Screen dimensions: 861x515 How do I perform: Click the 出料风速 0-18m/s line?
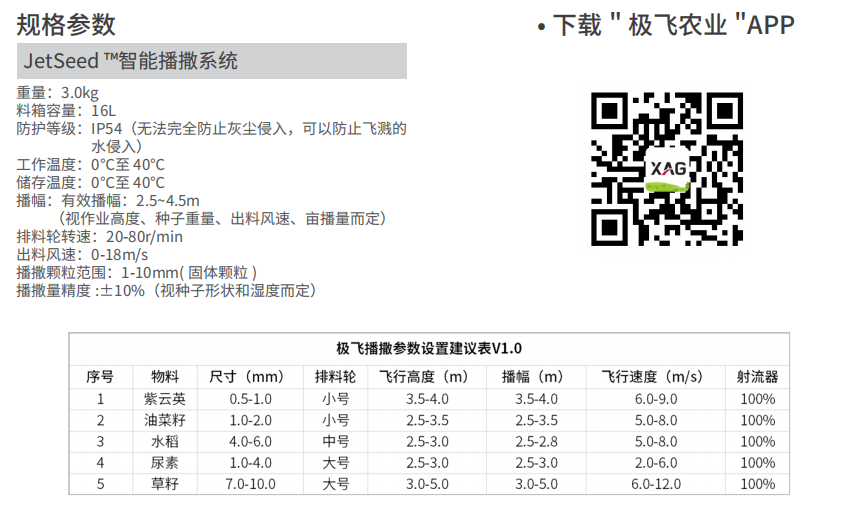tap(82, 255)
